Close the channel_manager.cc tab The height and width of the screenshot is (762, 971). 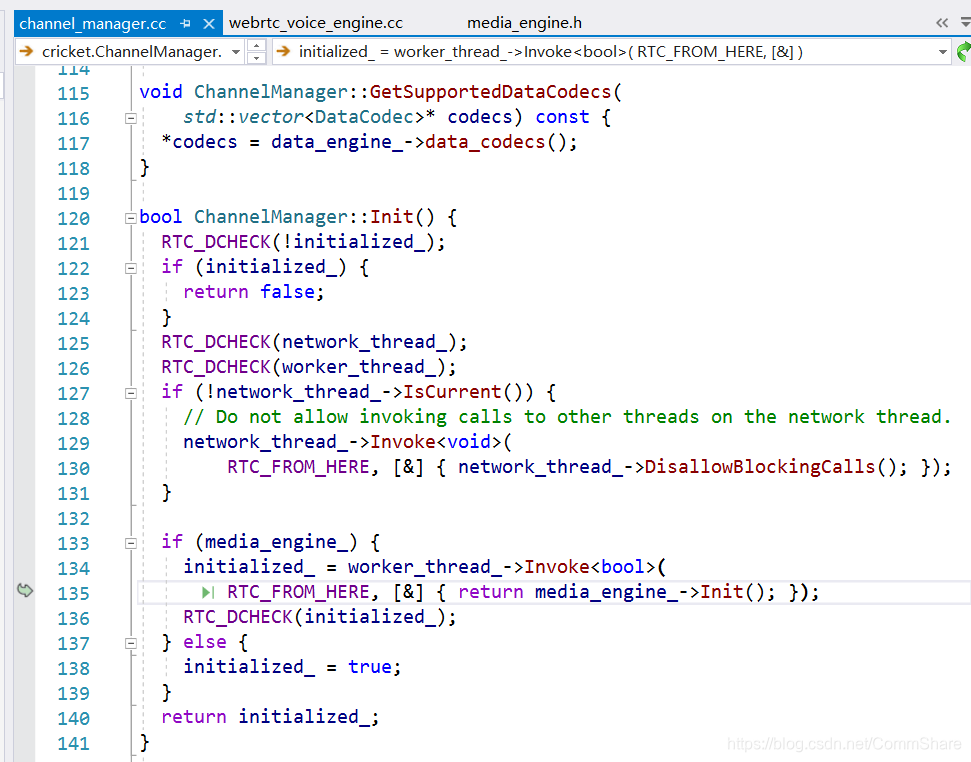coord(209,24)
